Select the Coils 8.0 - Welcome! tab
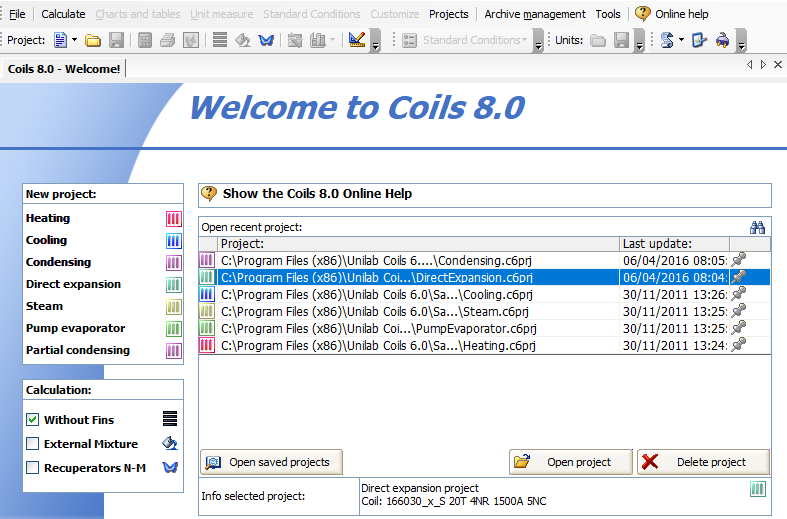This screenshot has width=787, height=519. click(64, 69)
